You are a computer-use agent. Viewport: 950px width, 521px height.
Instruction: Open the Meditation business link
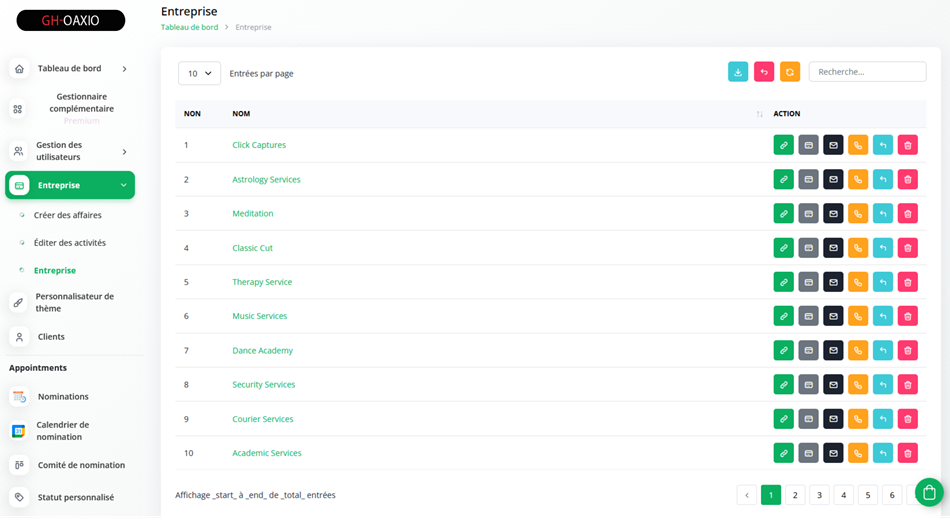coord(253,213)
